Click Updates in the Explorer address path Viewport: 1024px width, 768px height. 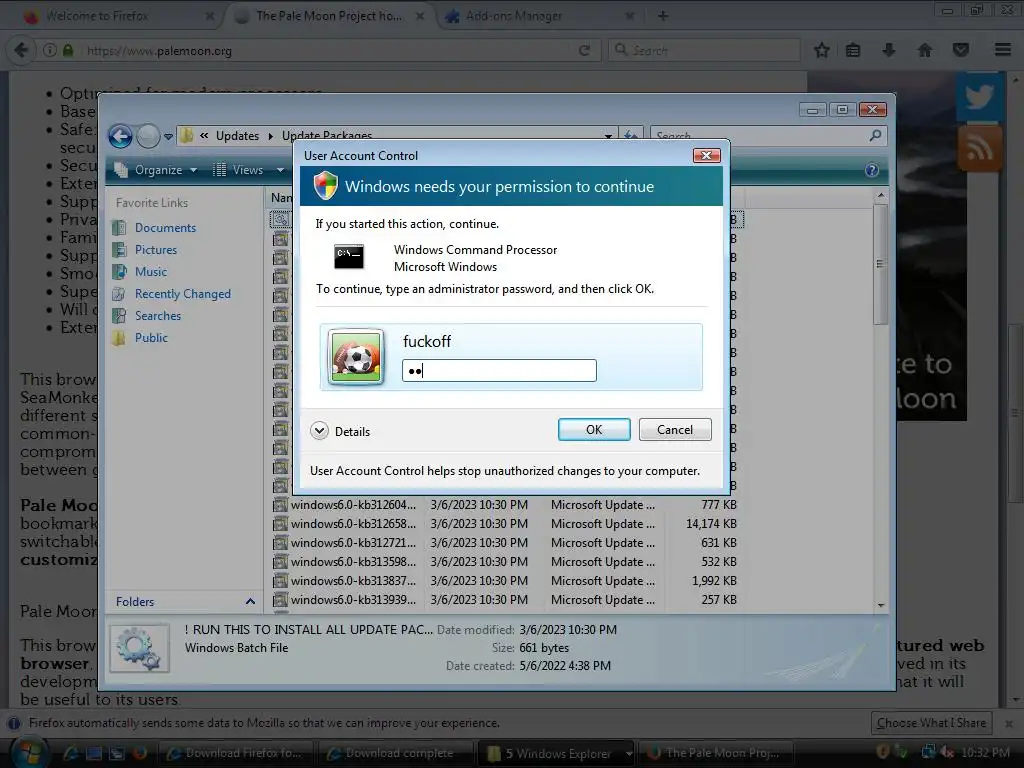(237, 136)
